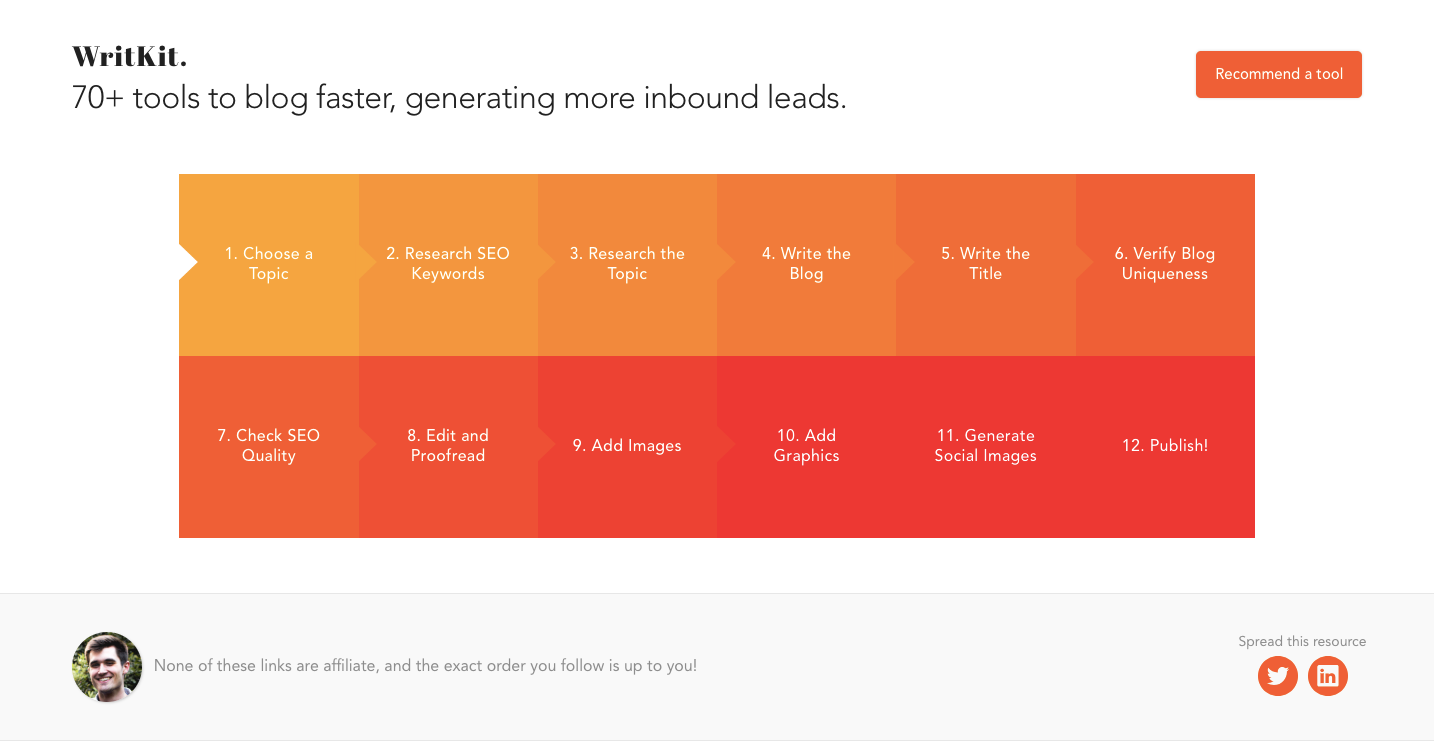Share on Twitter via bird icon
The height and width of the screenshot is (741, 1434).
(1277, 676)
